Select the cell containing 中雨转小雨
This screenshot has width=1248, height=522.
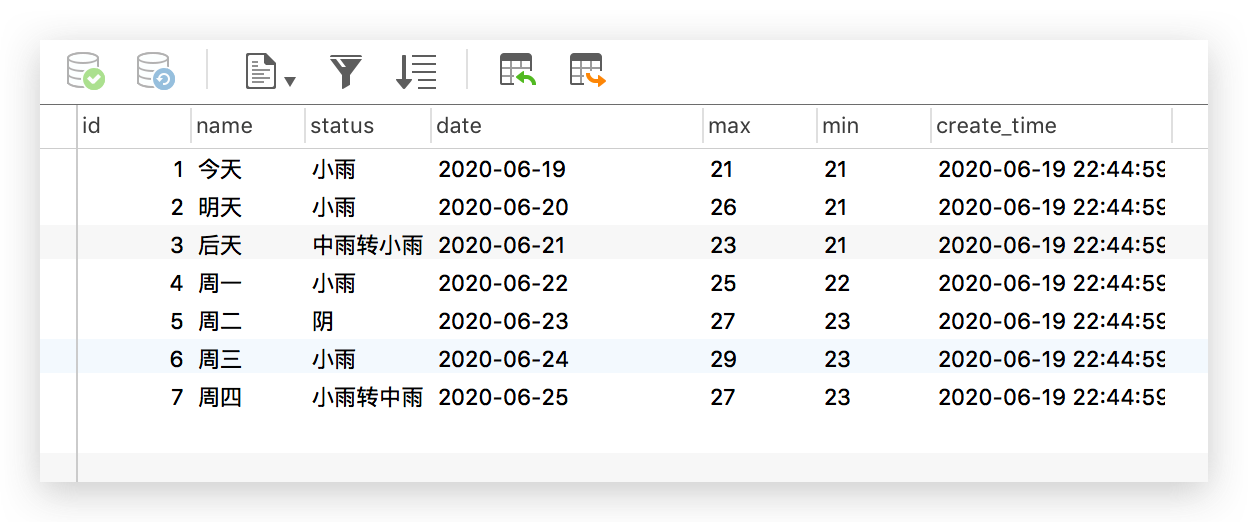(x=368, y=245)
